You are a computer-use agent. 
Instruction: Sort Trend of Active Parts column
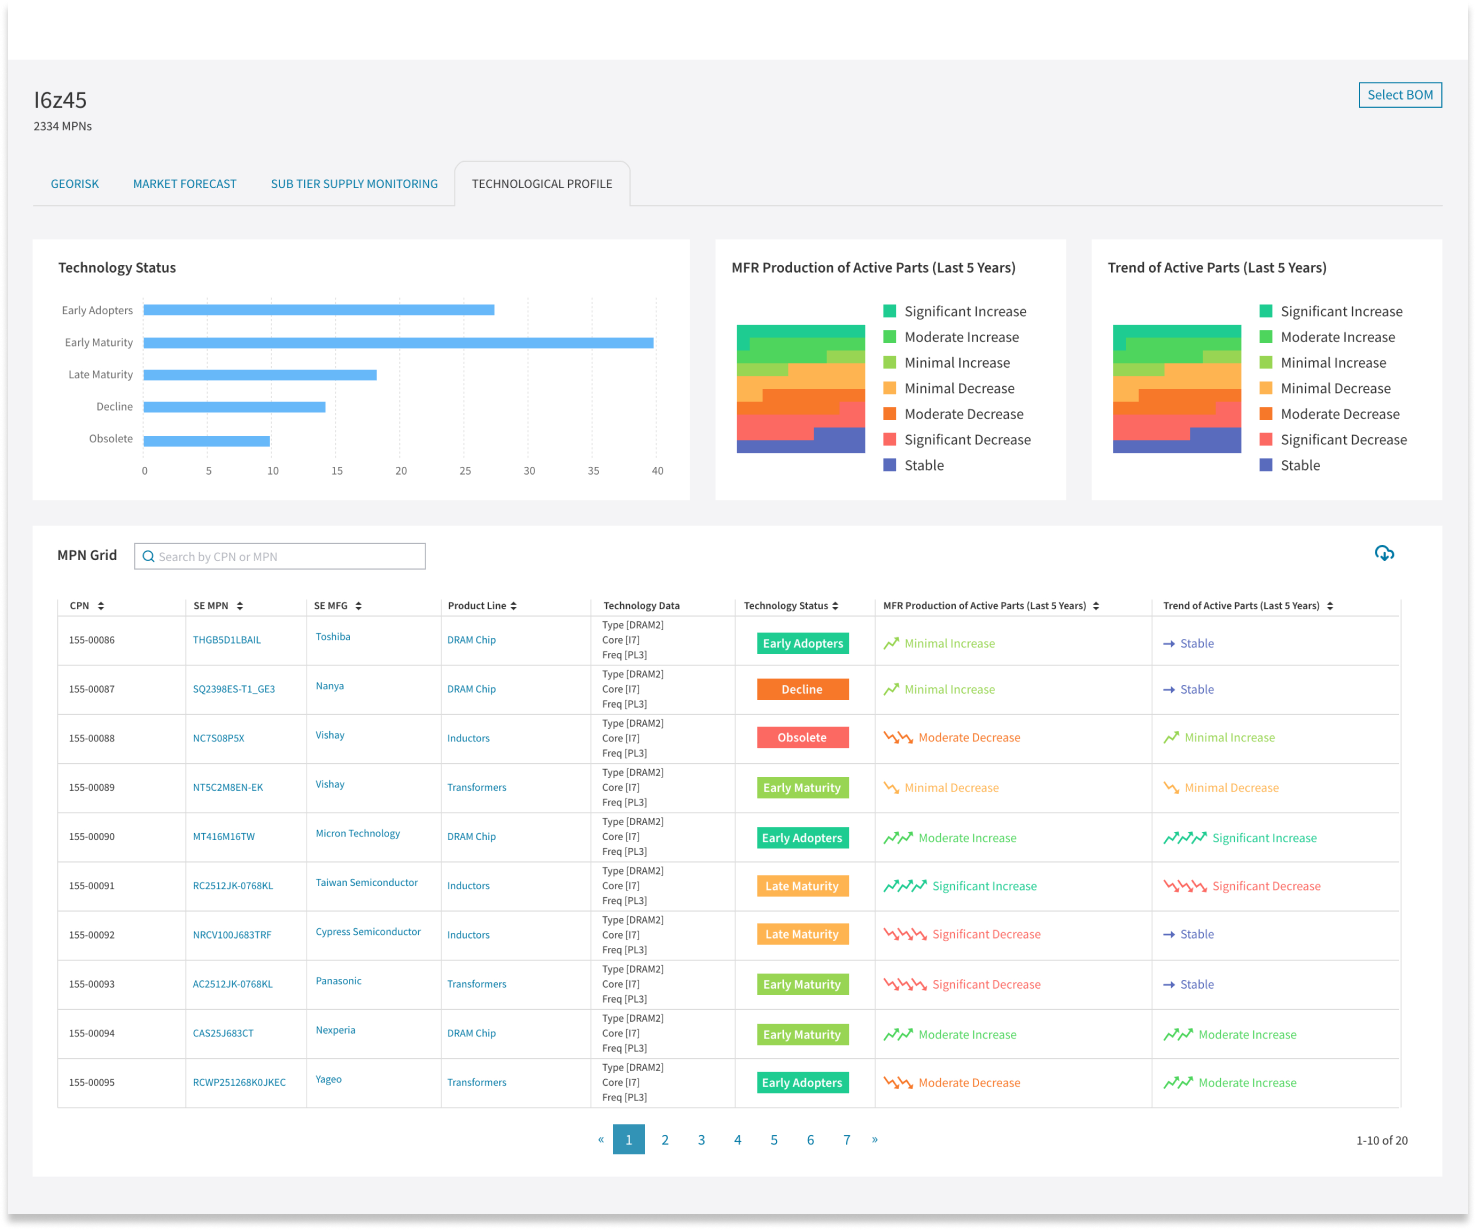1330,605
